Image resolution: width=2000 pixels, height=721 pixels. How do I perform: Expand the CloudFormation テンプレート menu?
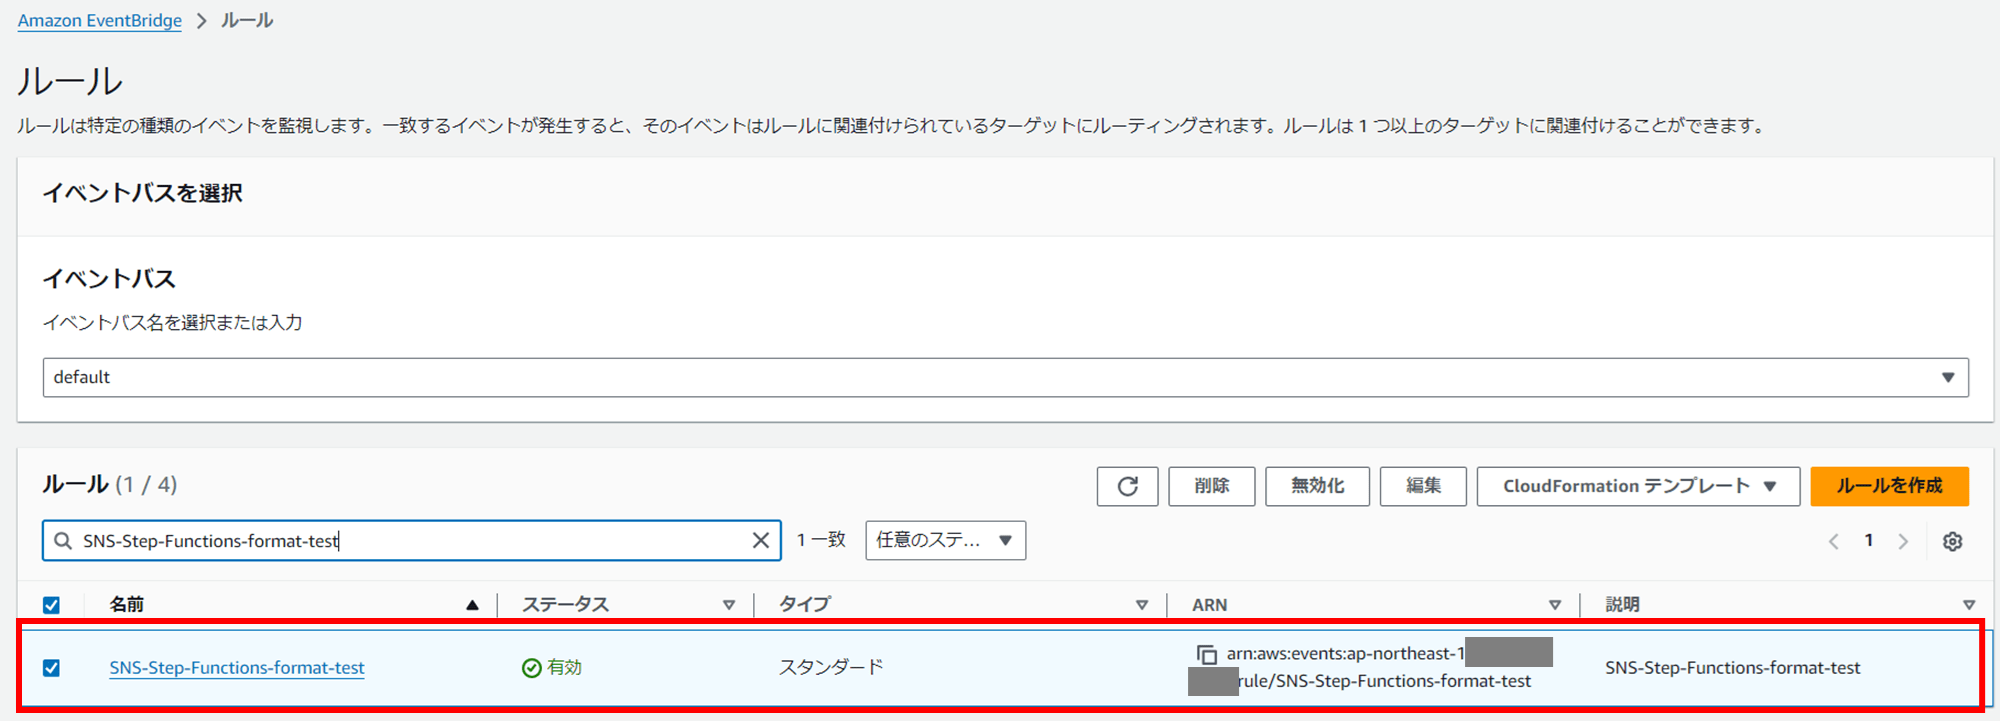pos(1638,486)
